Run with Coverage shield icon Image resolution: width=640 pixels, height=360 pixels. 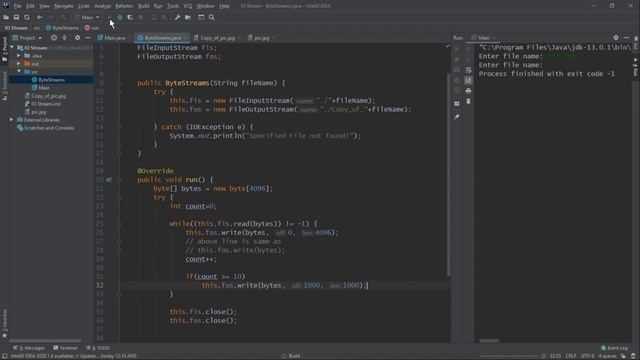[x=130, y=18]
